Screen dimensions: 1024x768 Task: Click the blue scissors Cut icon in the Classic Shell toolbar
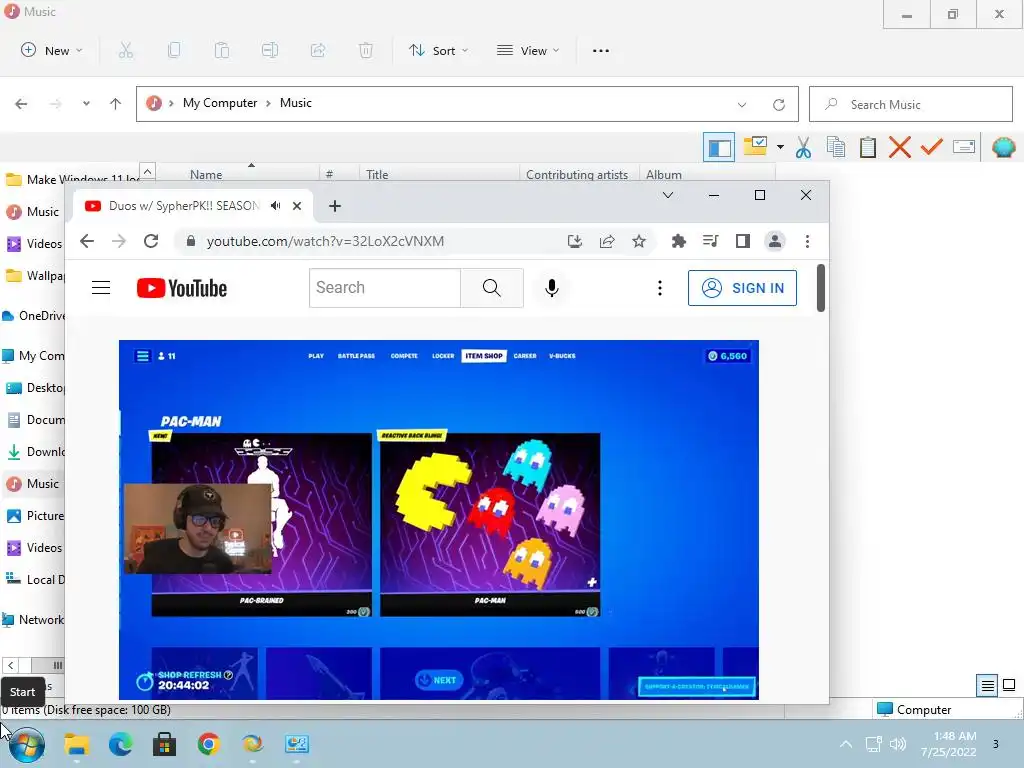click(x=803, y=148)
